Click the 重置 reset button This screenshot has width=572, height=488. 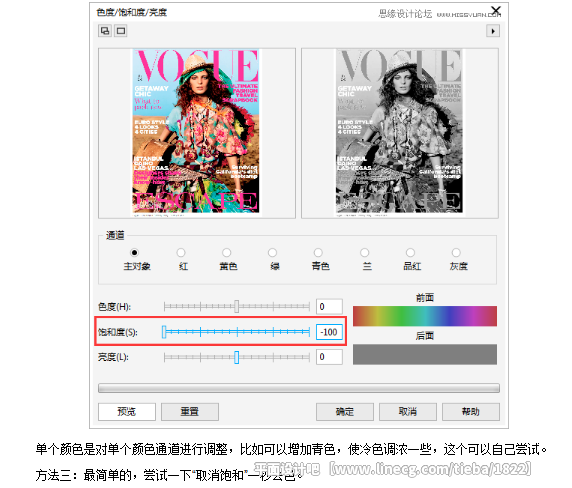pyautogui.click(x=190, y=412)
